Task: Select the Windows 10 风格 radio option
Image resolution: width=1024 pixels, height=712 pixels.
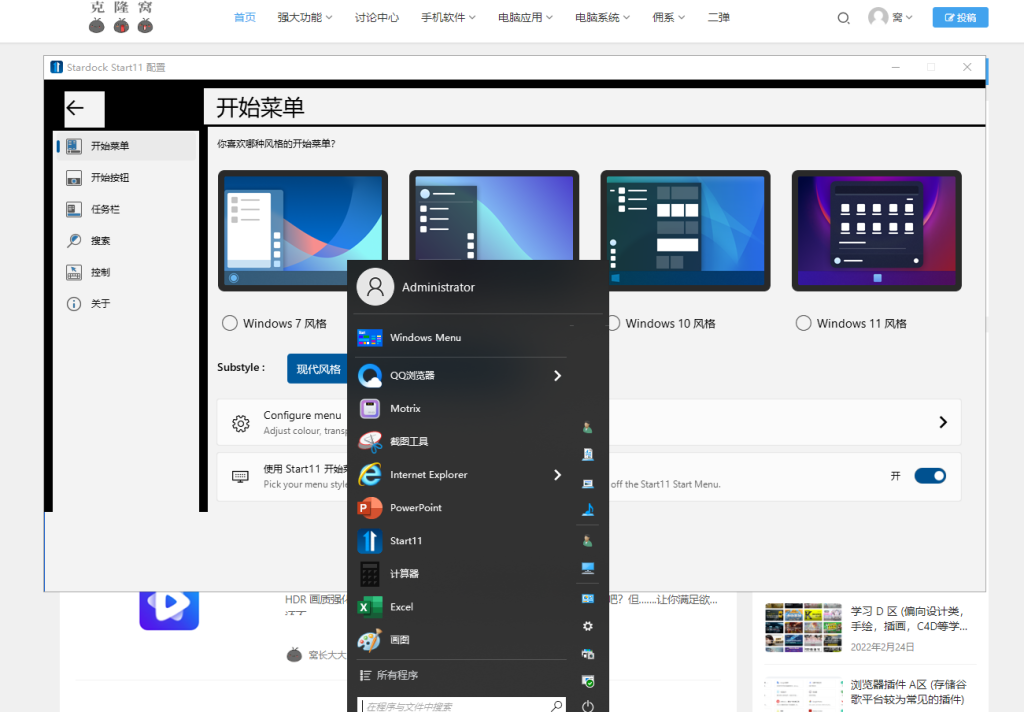Action: [x=613, y=323]
